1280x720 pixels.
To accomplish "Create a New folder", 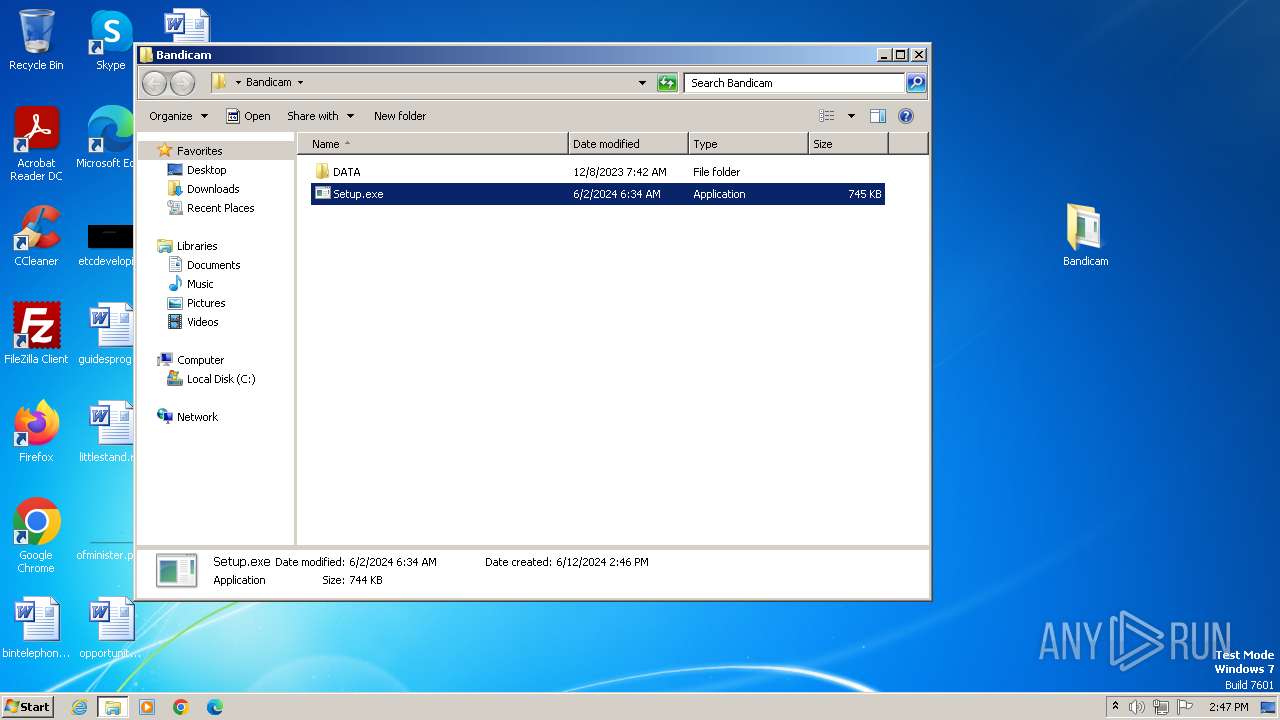I will pyautogui.click(x=400, y=116).
